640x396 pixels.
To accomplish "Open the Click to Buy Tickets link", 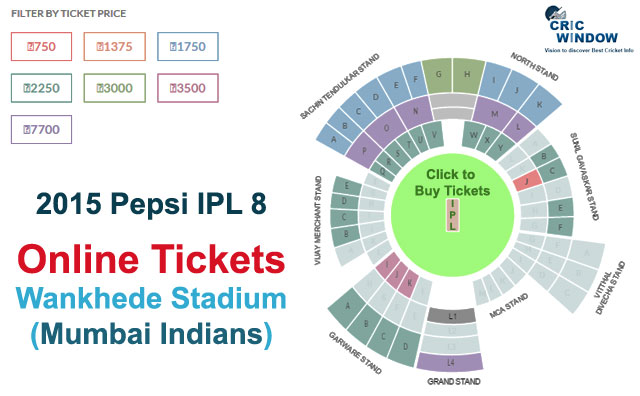I will (452, 182).
